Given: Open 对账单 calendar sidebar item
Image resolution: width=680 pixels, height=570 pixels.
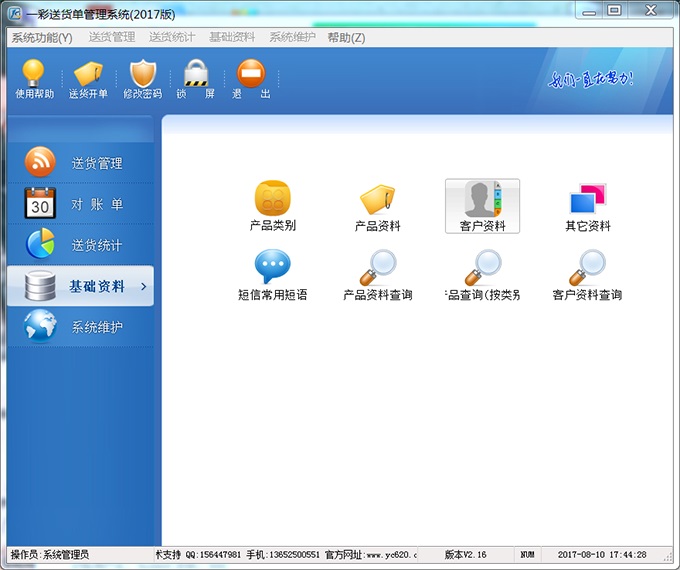Looking at the screenshot, I should (81, 203).
